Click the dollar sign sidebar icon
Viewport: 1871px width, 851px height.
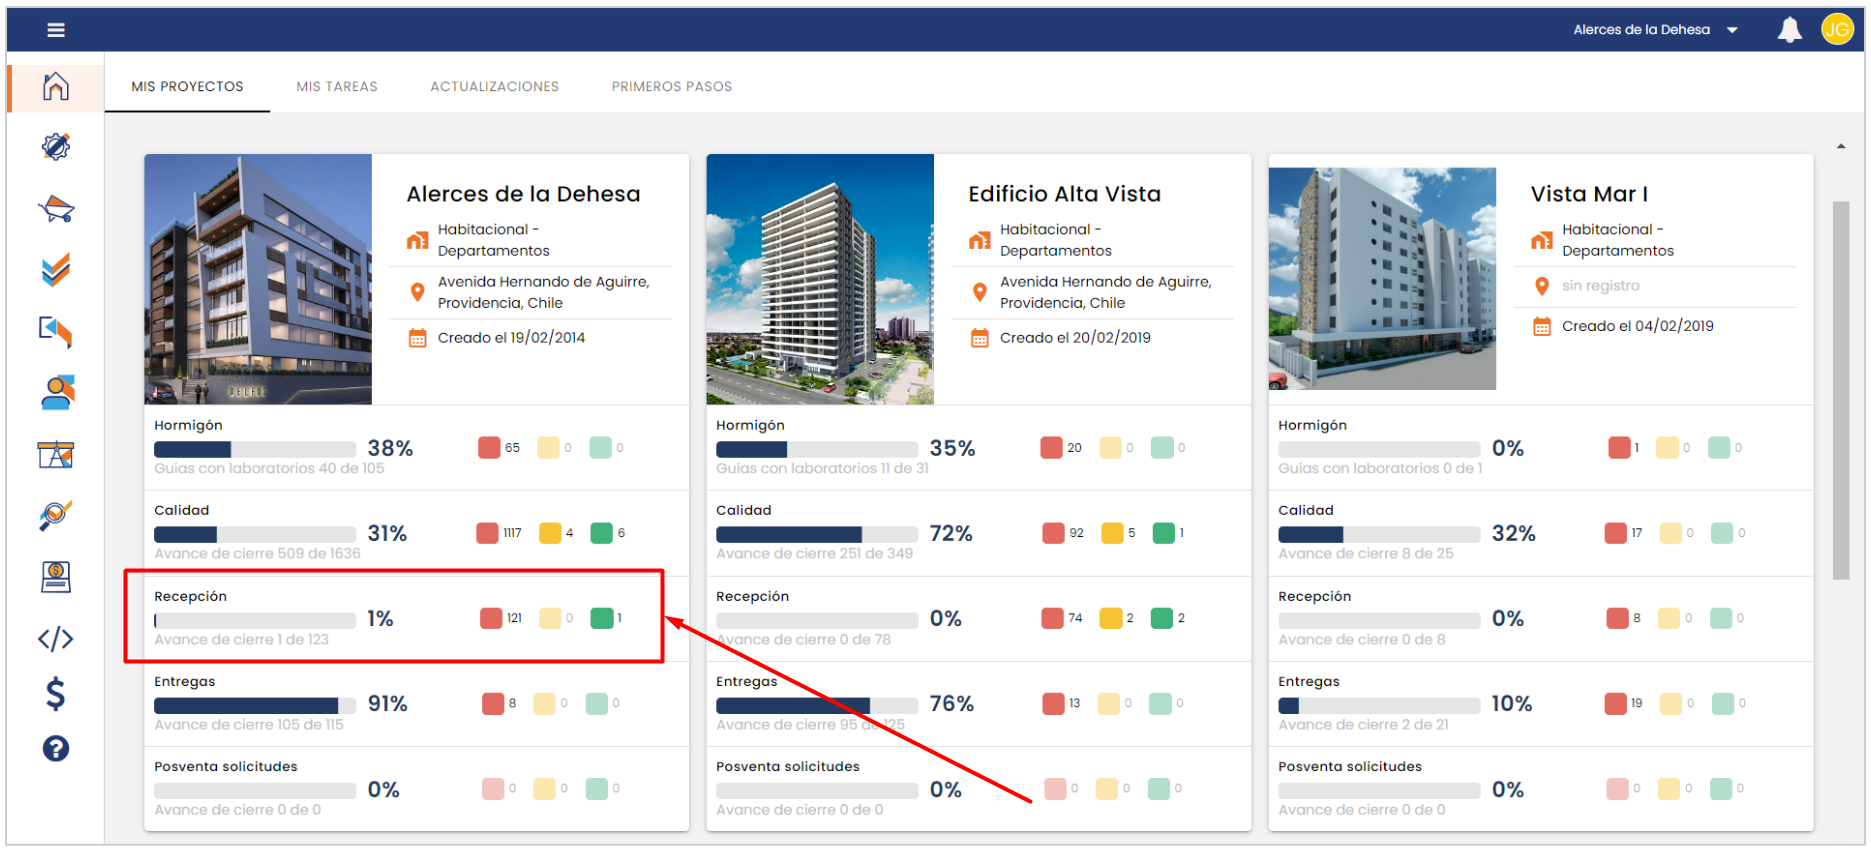[x=56, y=693]
